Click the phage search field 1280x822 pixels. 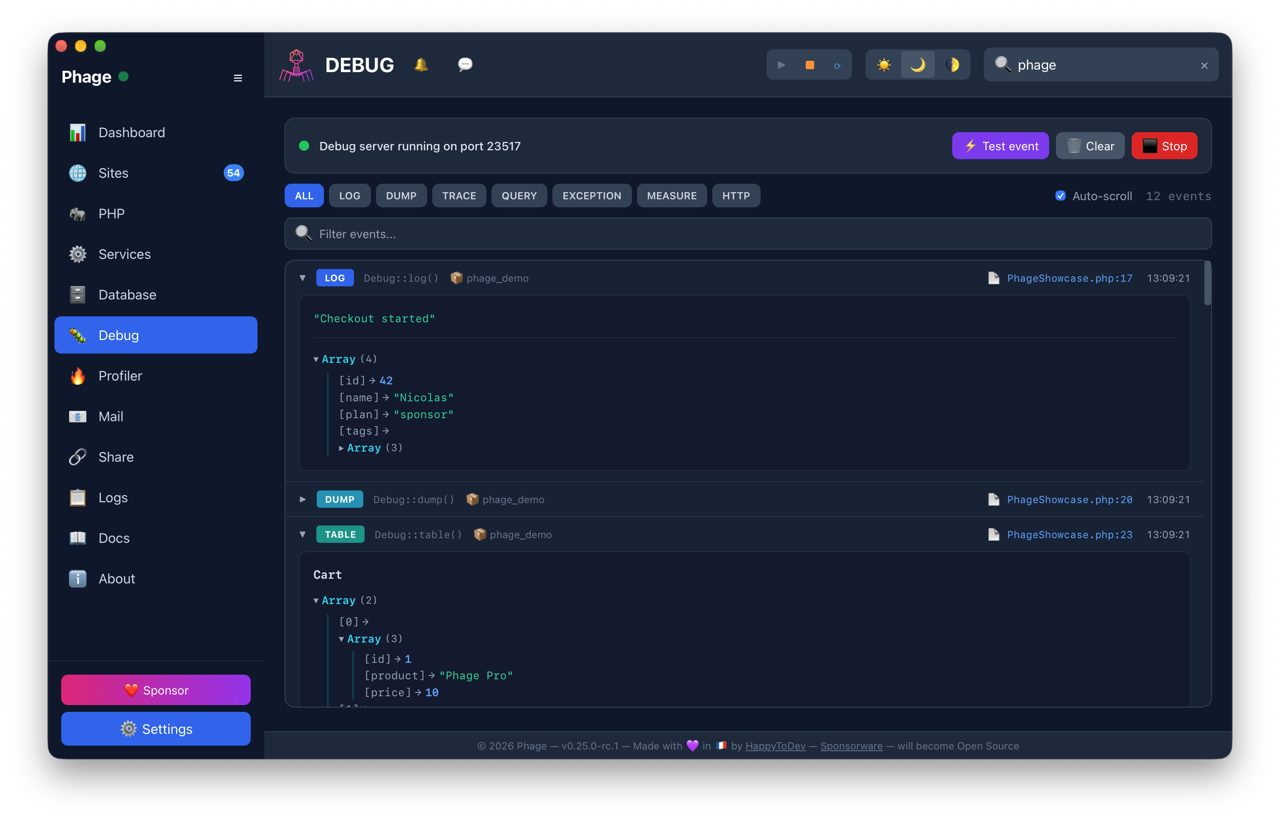point(1101,65)
